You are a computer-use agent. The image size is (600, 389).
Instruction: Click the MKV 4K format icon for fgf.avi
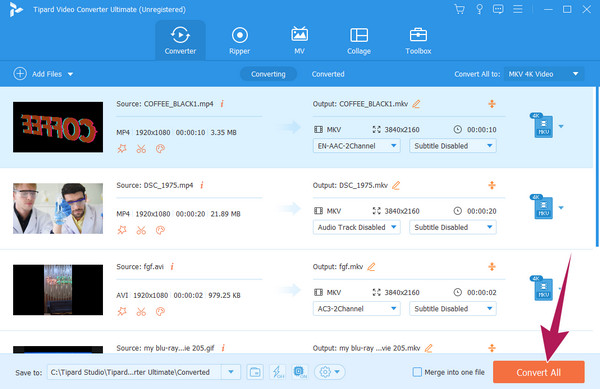point(543,288)
